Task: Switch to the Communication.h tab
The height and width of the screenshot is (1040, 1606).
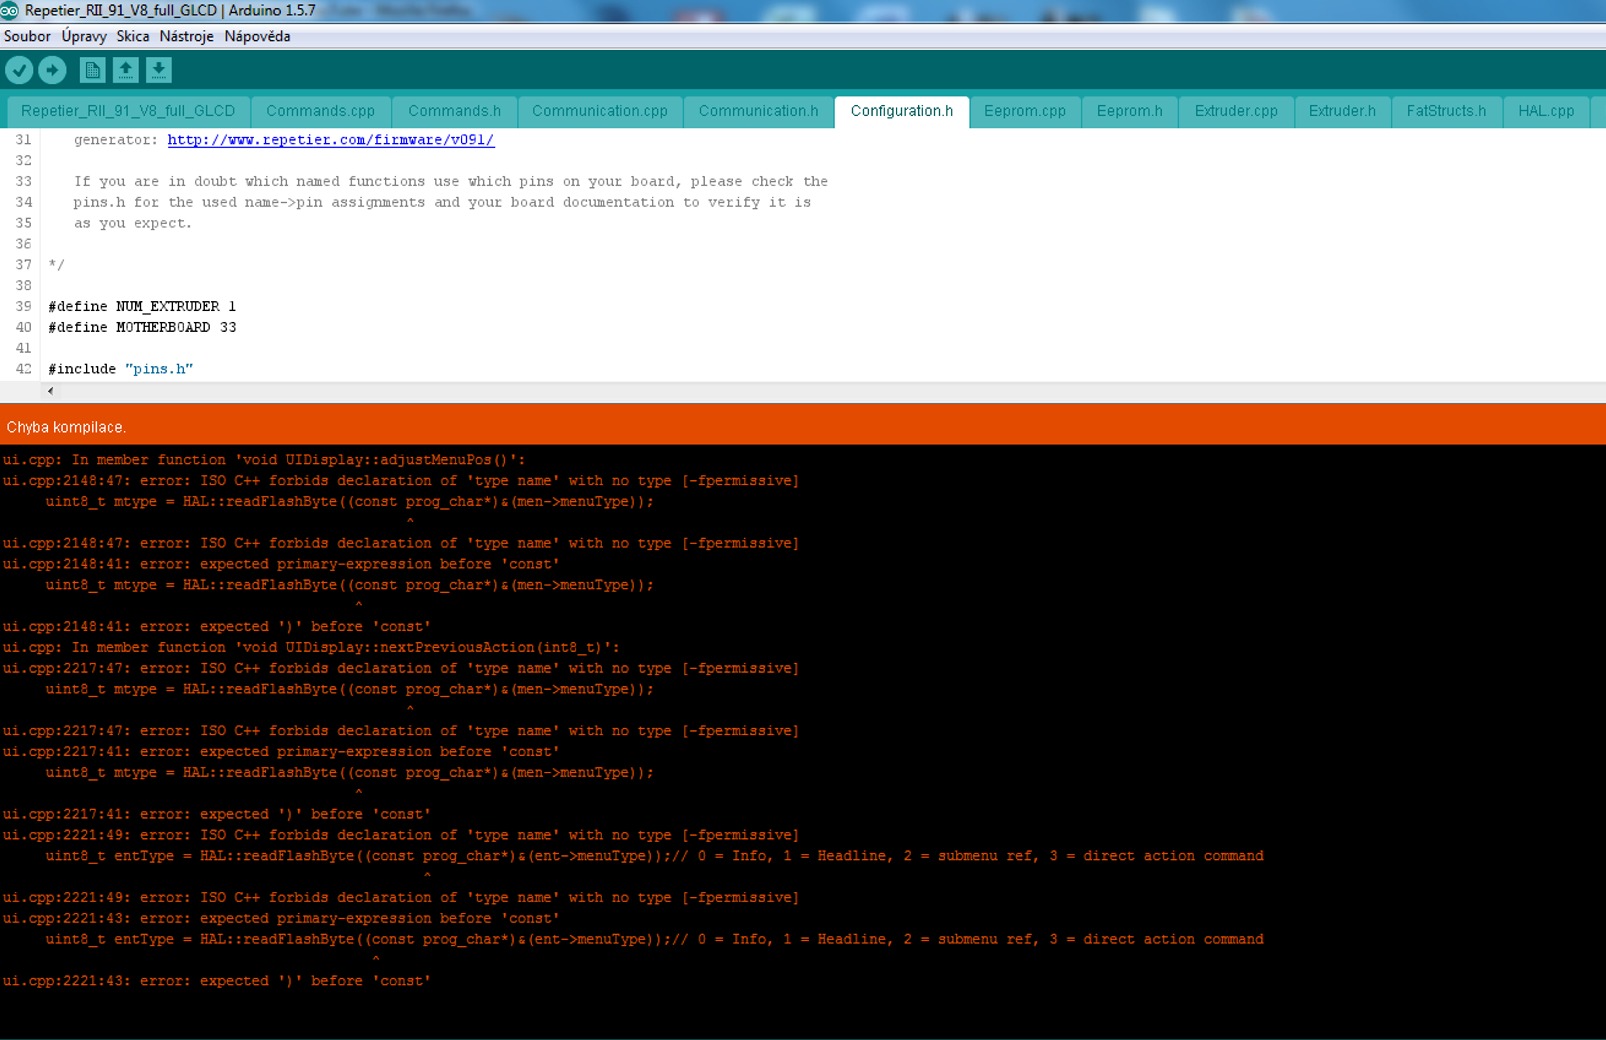Action: click(x=758, y=111)
